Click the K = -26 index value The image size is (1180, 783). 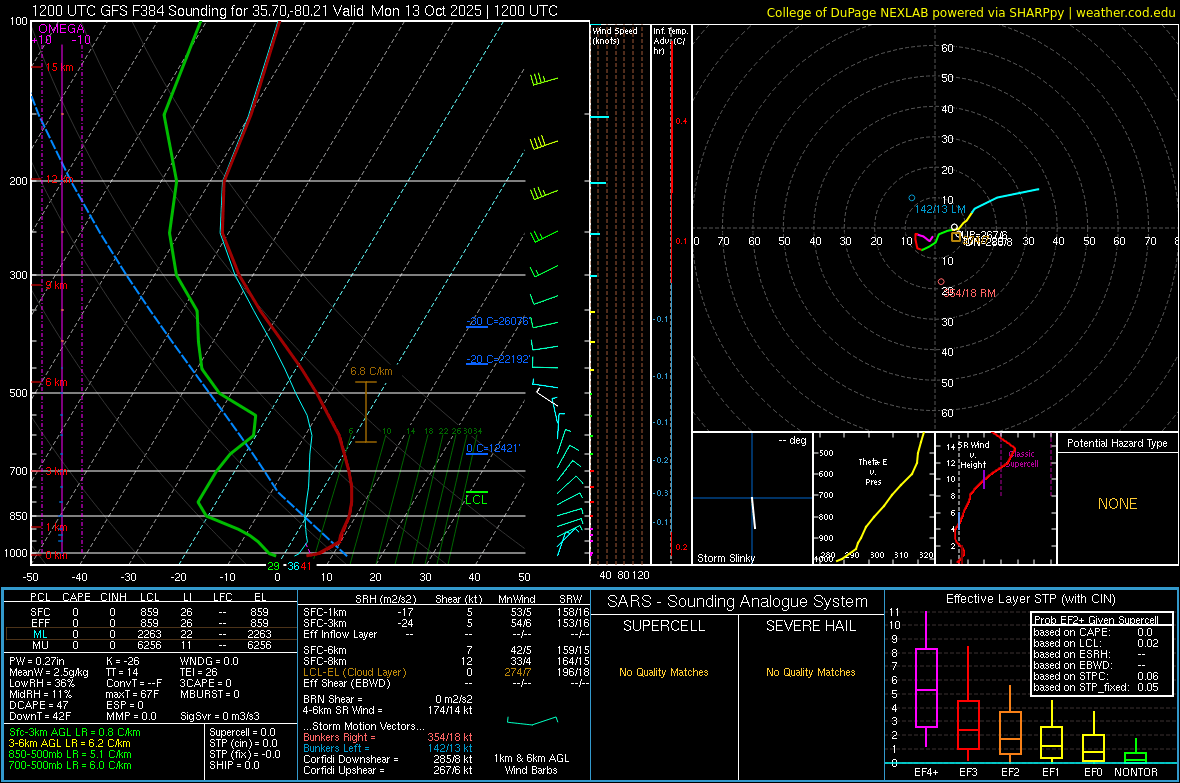(123, 661)
